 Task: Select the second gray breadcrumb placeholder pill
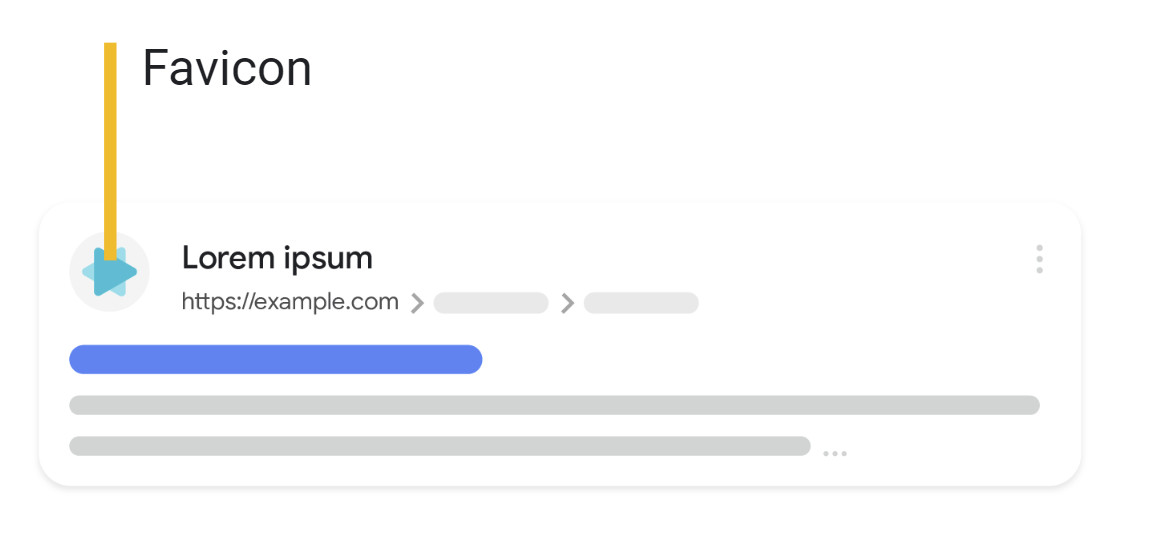(641, 303)
